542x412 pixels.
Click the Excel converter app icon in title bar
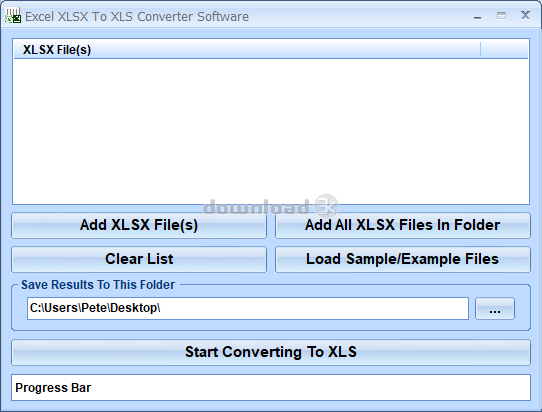pos(13,16)
